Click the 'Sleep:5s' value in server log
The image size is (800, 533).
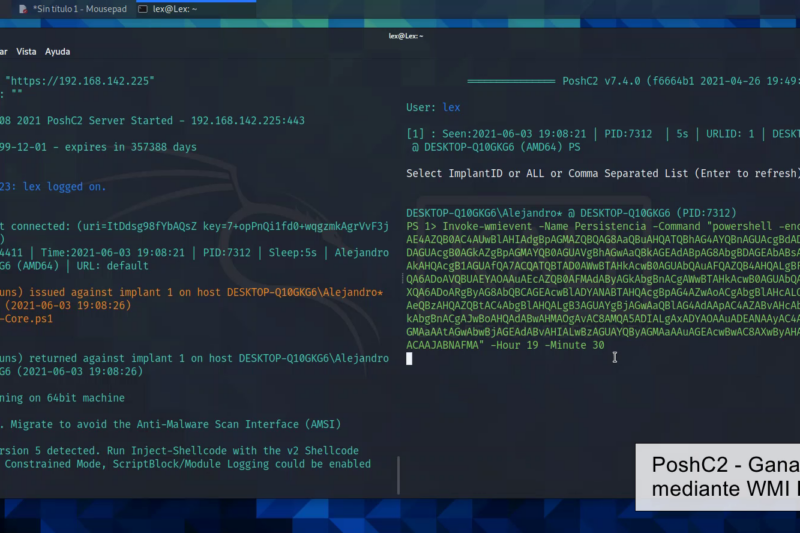293,252
